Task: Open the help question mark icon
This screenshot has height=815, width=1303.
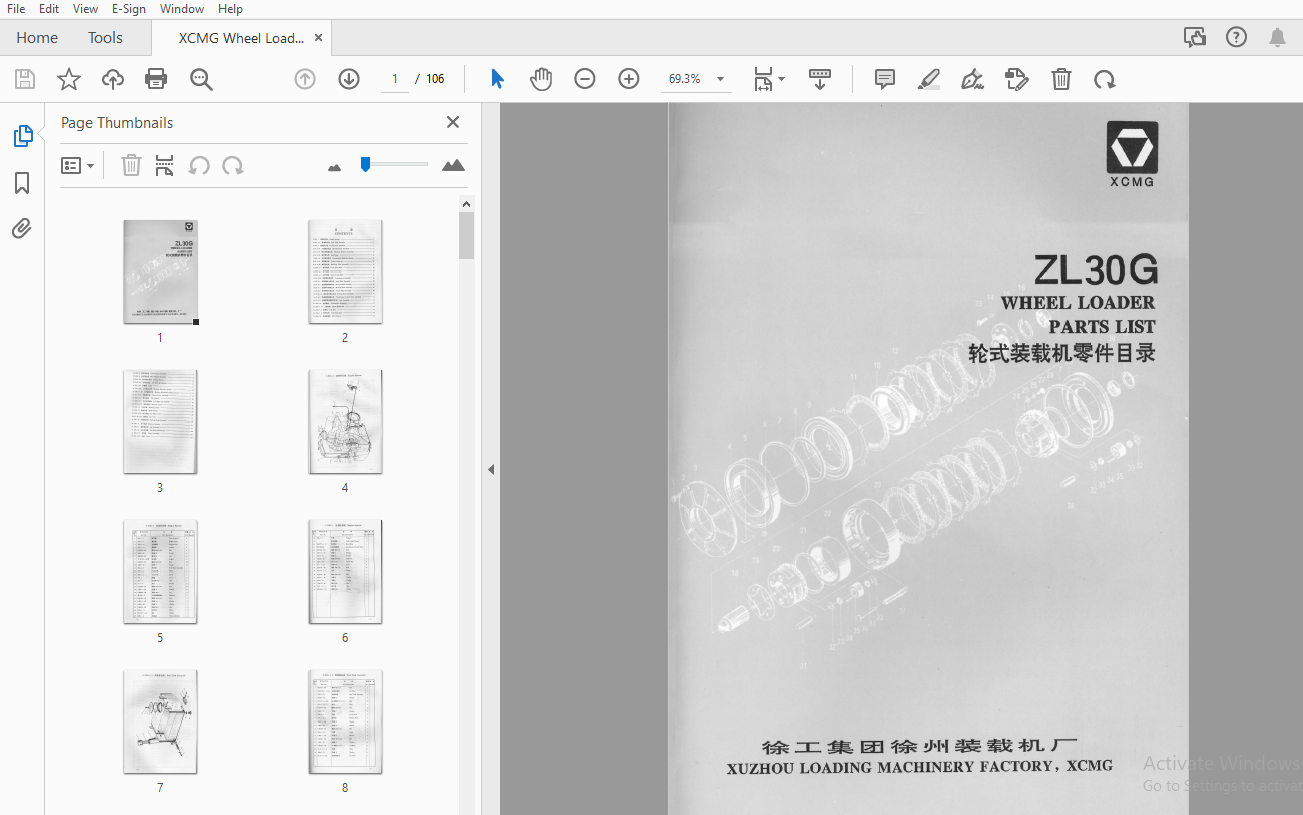Action: (1237, 38)
